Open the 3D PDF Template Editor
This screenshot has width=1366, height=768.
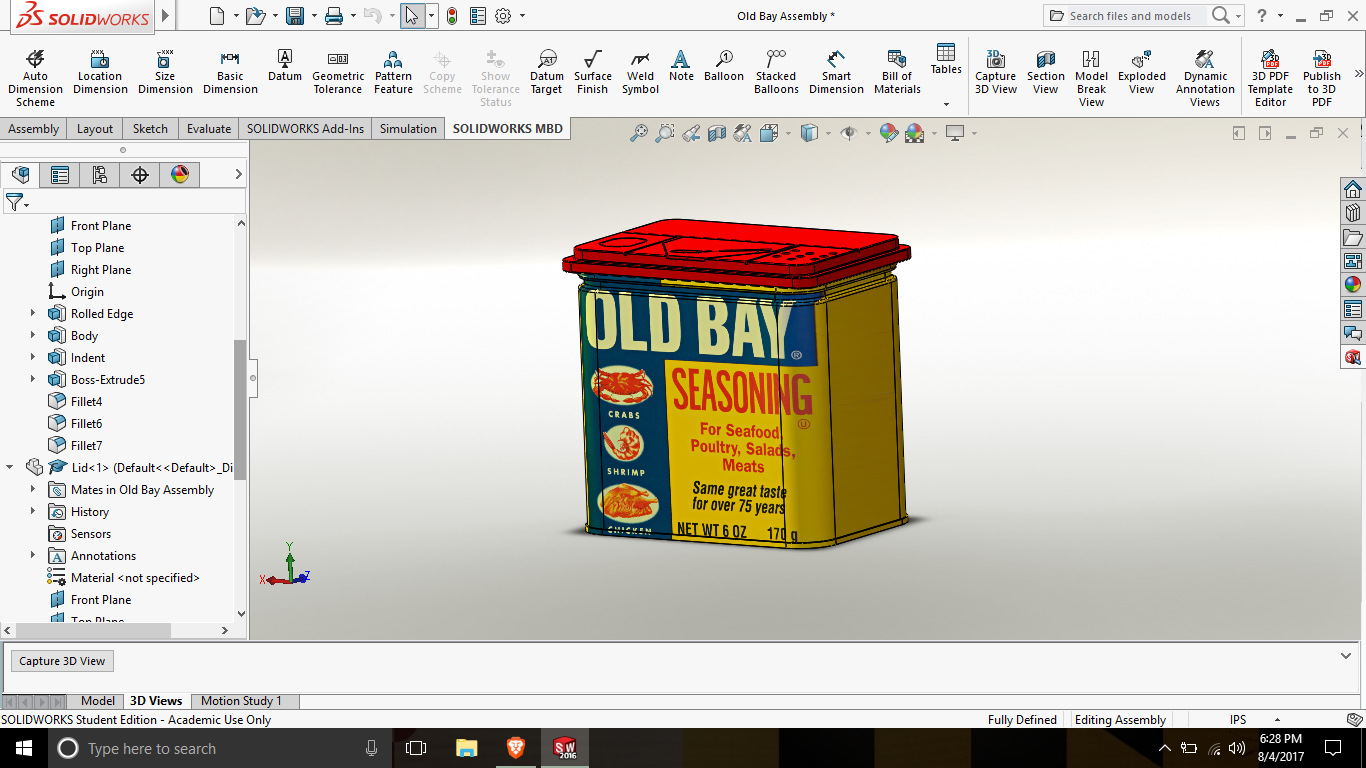coord(1270,78)
